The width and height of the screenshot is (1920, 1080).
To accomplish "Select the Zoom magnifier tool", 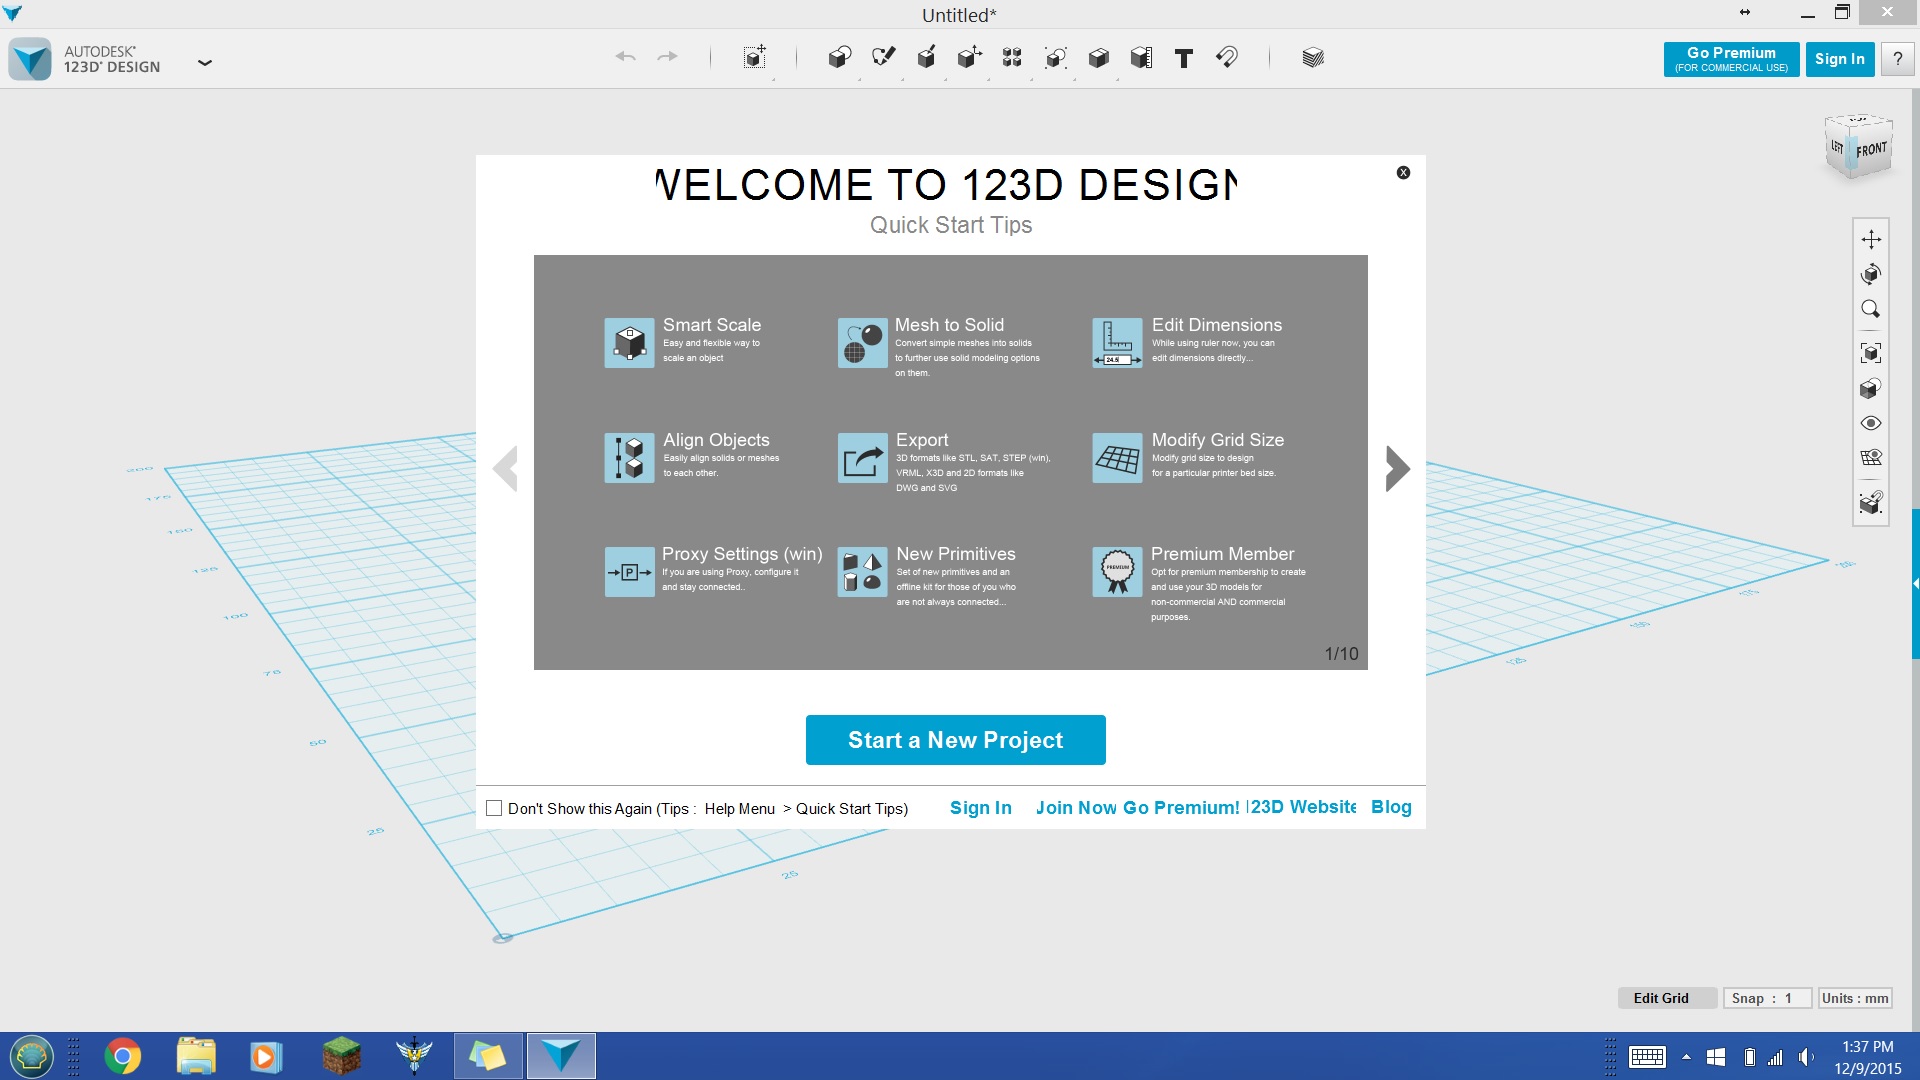I will 1871,309.
